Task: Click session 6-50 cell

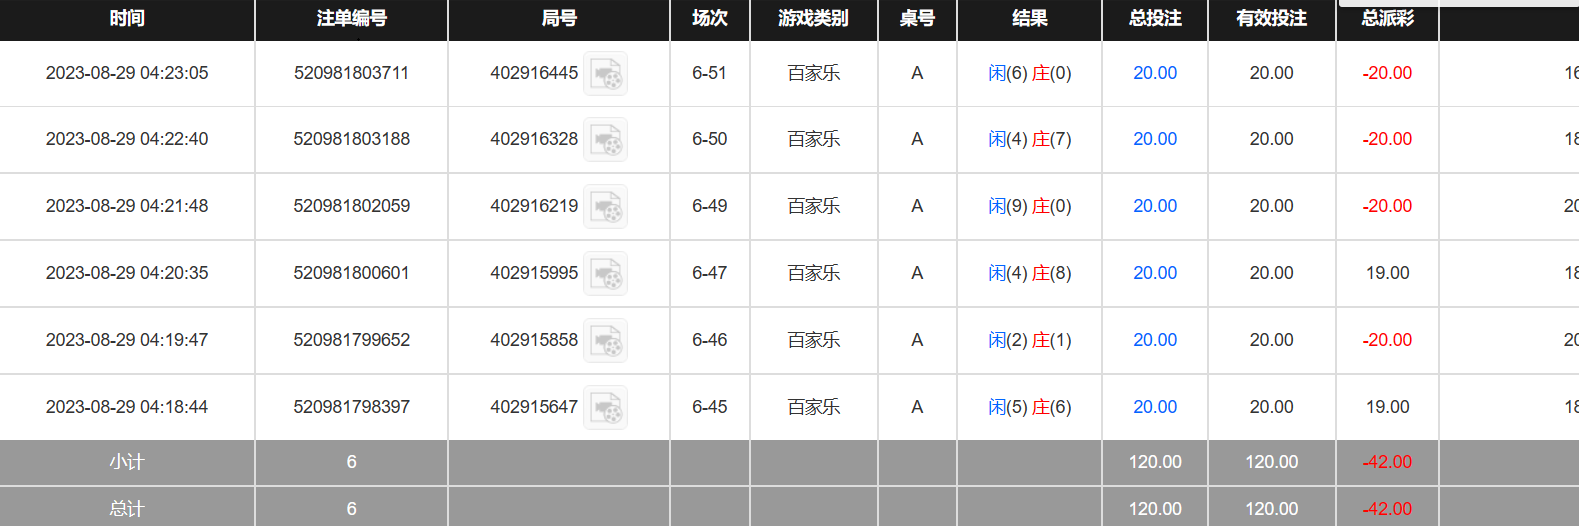Action: [710, 139]
